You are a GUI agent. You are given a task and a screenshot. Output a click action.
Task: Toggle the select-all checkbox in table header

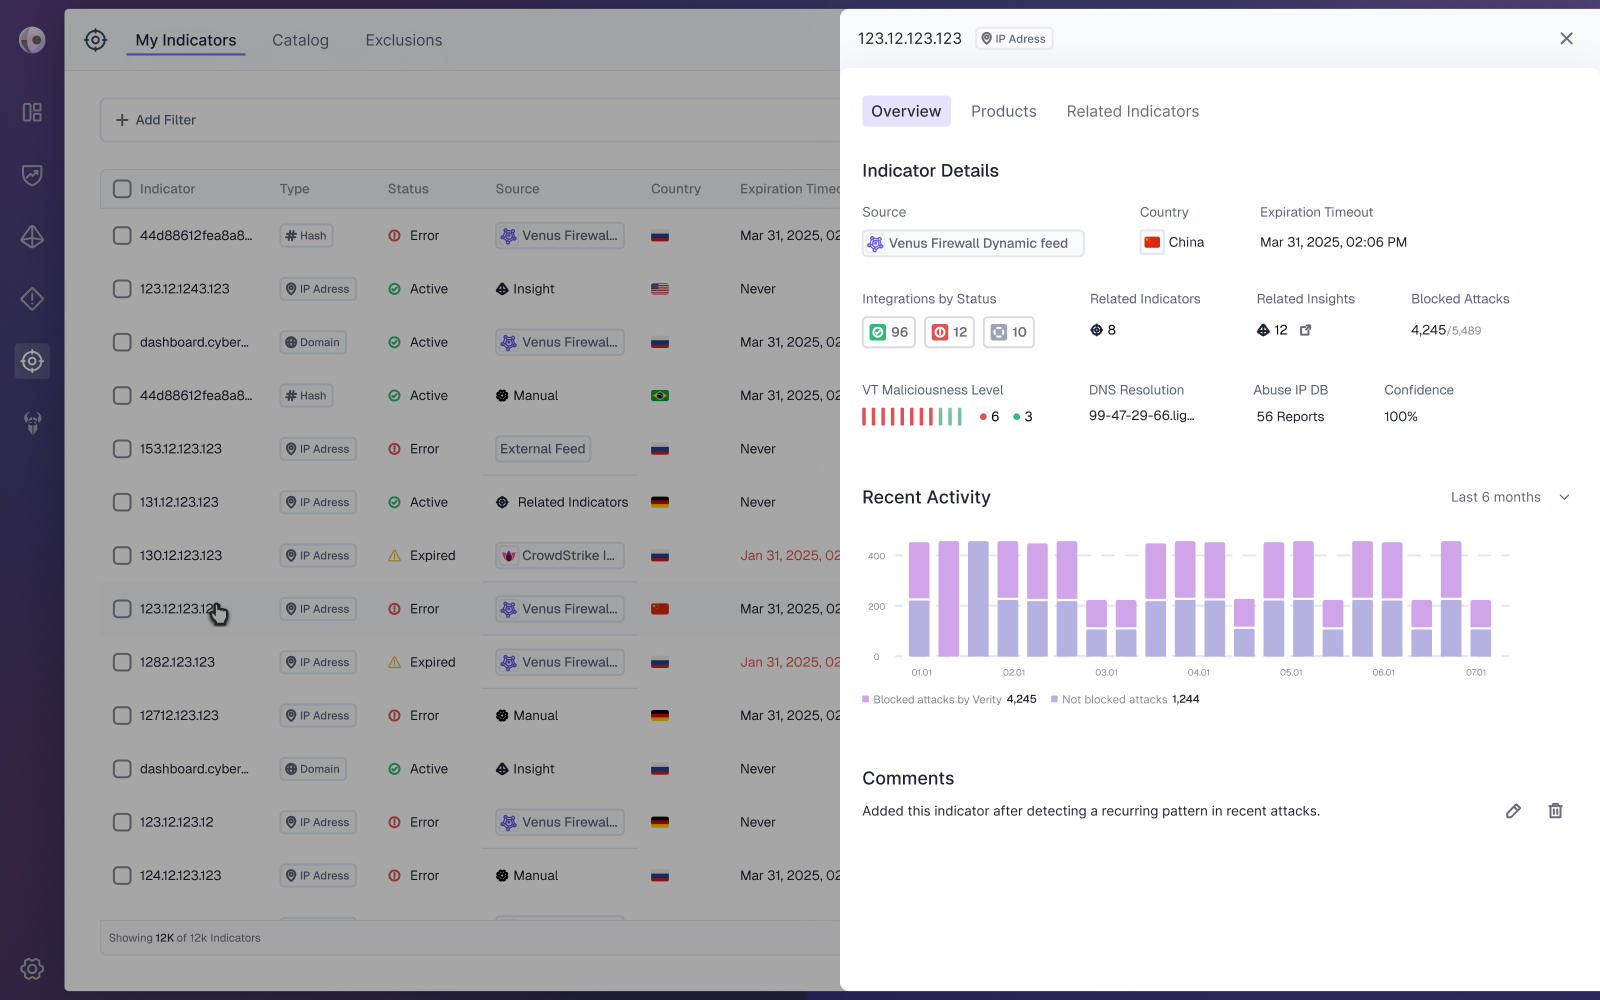[x=122, y=189]
